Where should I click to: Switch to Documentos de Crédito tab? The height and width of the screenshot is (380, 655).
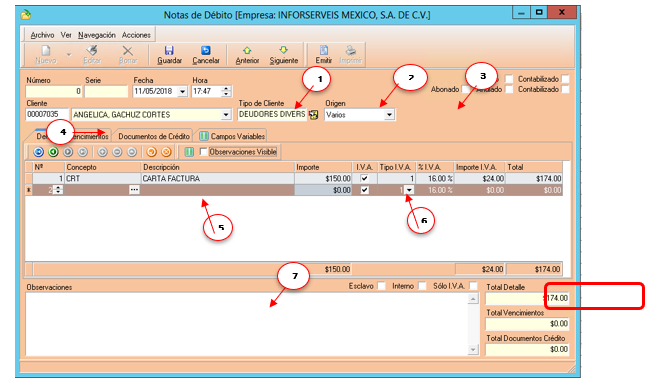click(154, 136)
